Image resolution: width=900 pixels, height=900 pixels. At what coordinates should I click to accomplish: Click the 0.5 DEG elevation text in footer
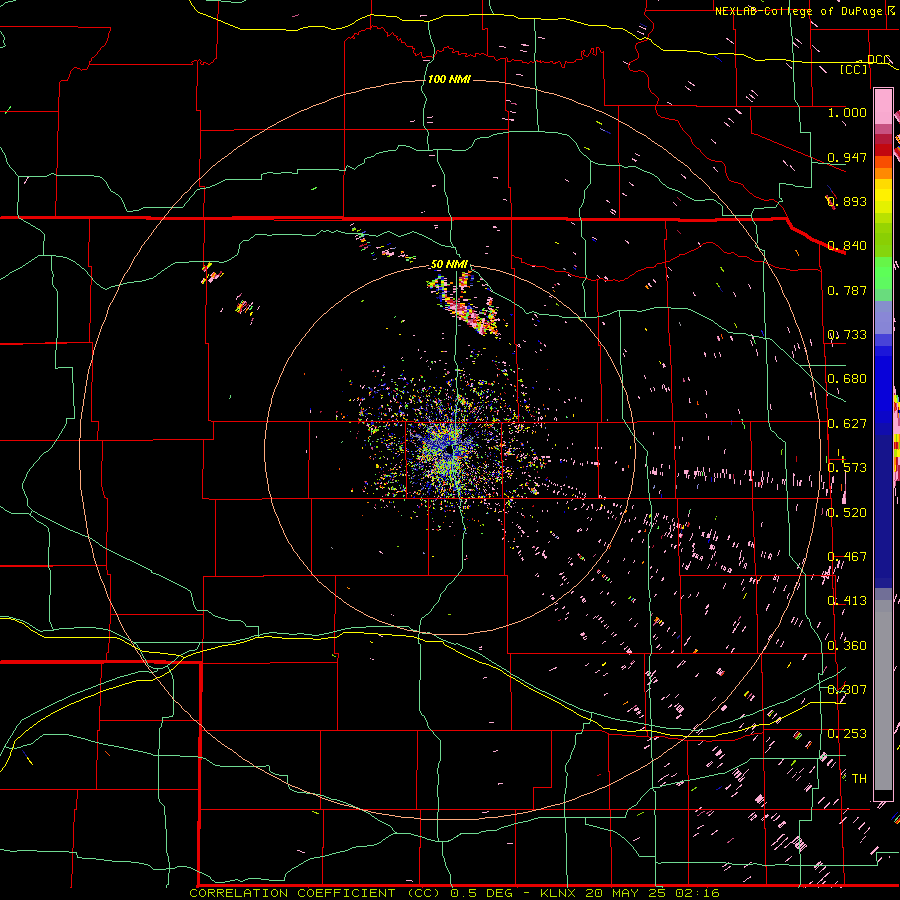click(x=482, y=893)
